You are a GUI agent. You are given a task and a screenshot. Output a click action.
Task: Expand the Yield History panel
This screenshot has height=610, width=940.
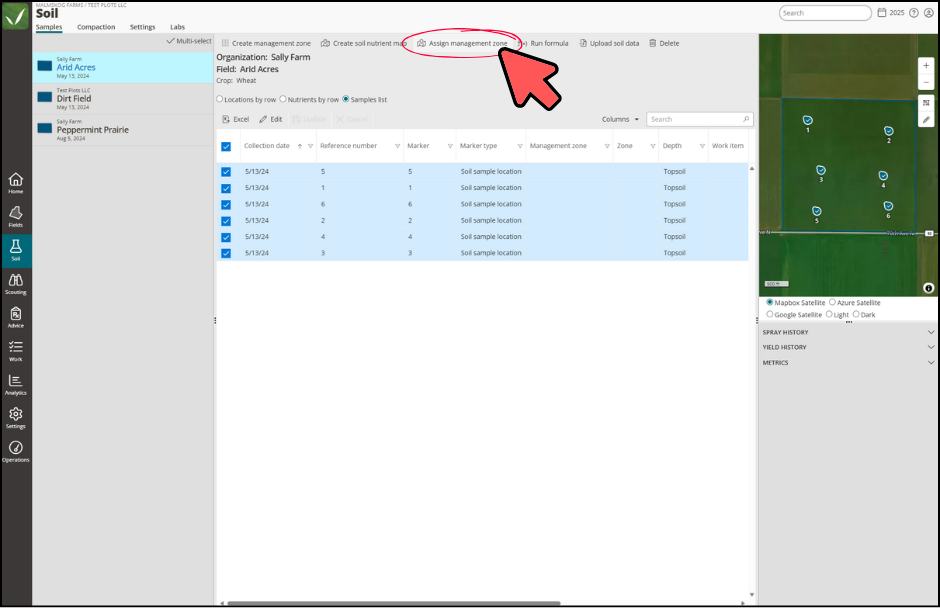click(848, 347)
